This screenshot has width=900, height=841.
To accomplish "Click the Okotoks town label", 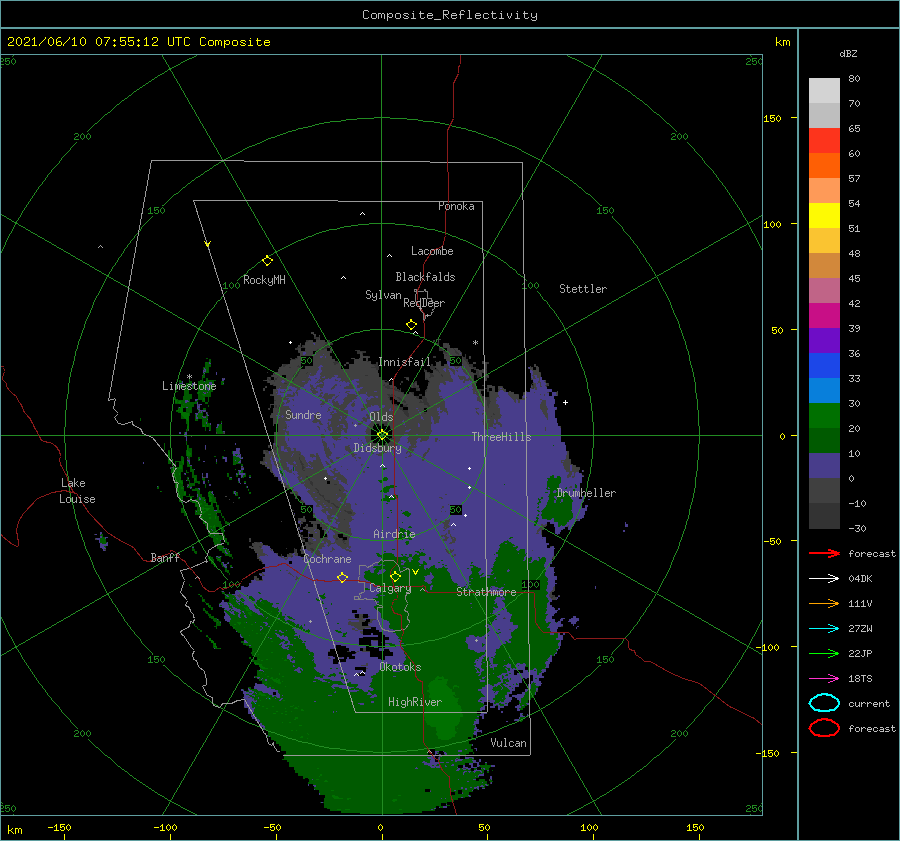I will tap(400, 667).
